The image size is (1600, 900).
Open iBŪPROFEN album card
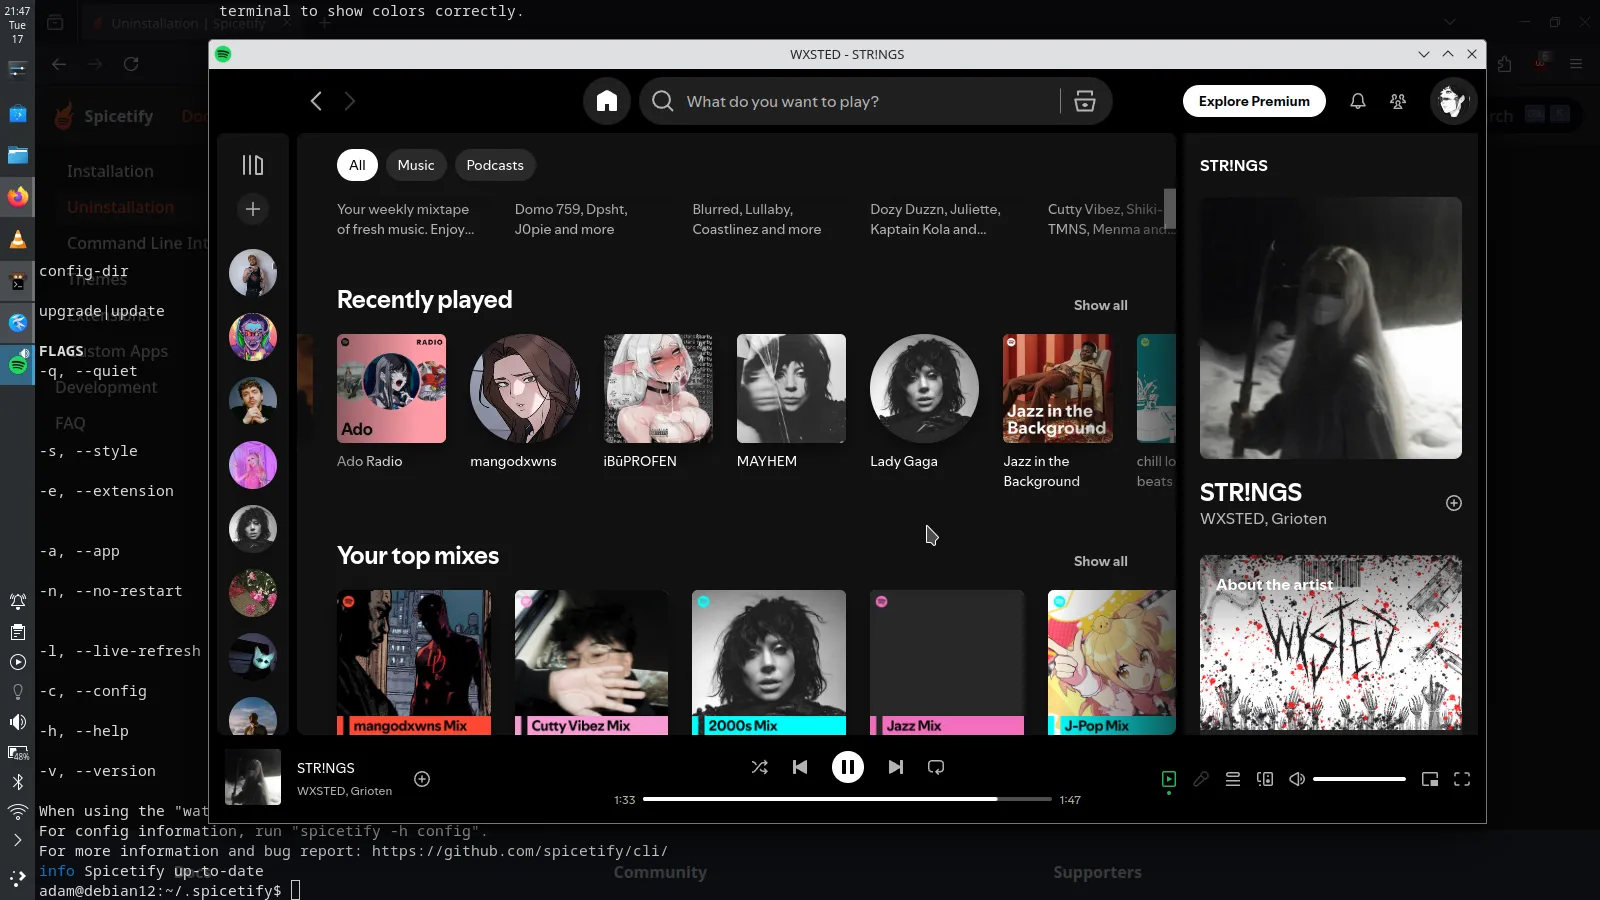pyautogui.click(x=658, y=401)
